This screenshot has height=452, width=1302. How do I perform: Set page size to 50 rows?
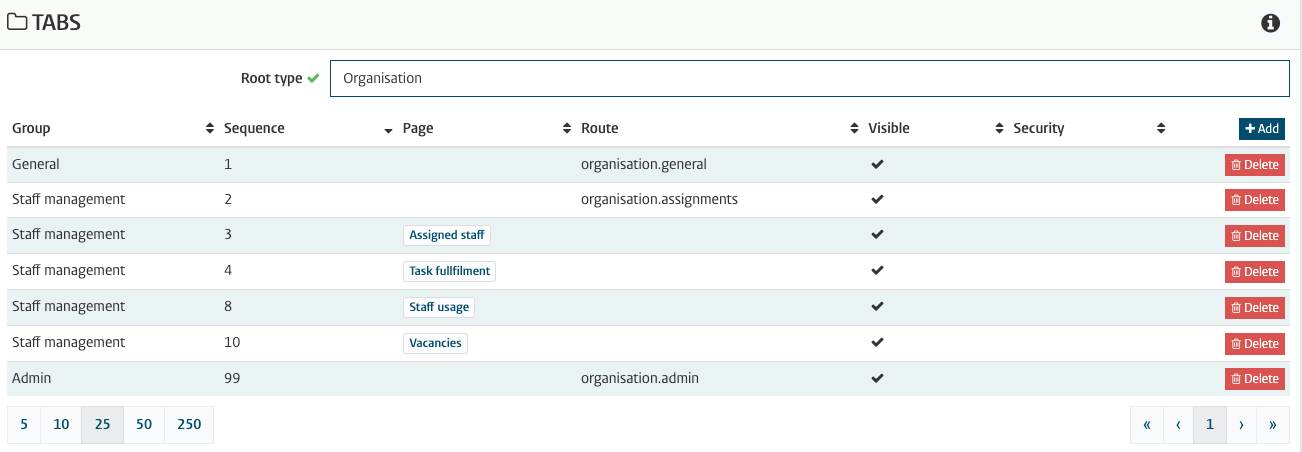point(144,424)
